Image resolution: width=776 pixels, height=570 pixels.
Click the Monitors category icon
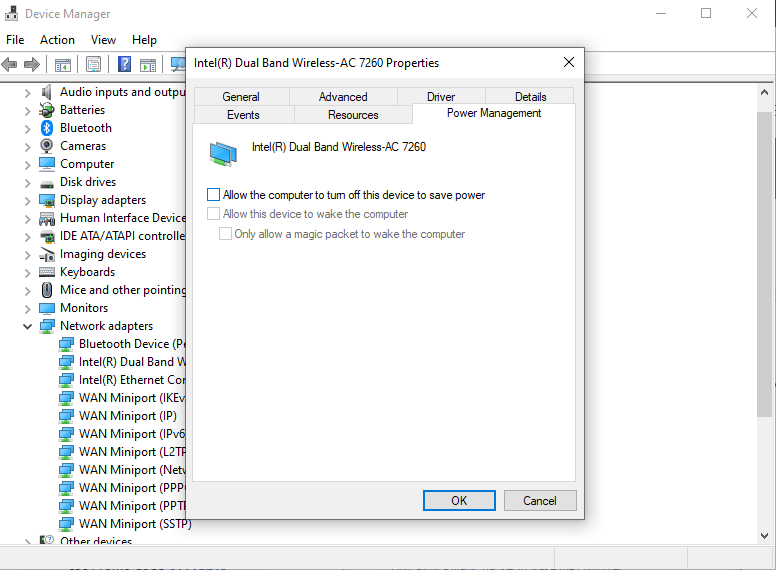47,308
